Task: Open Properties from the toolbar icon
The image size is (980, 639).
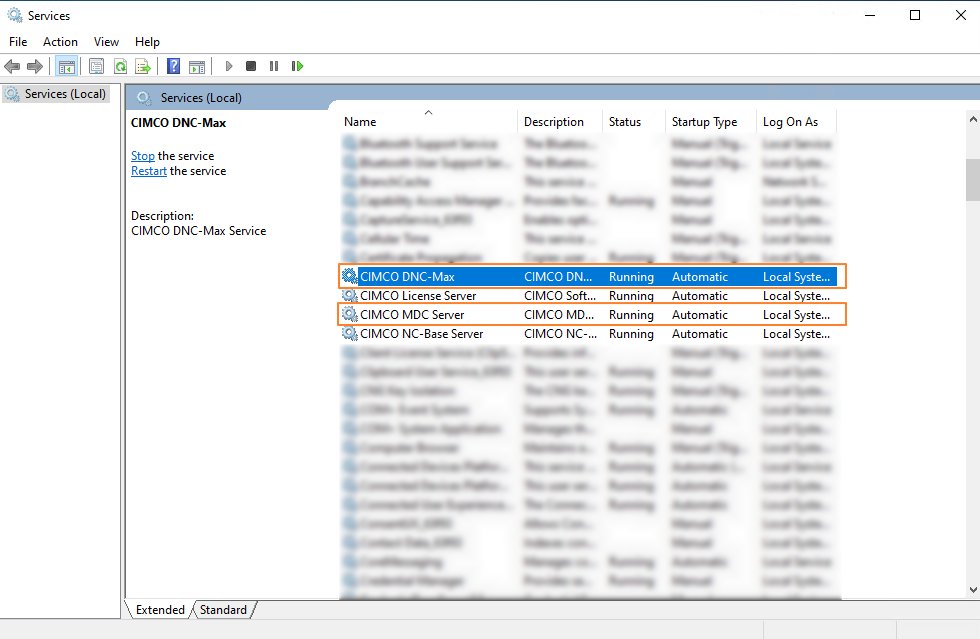Action: tap(96, 66)
